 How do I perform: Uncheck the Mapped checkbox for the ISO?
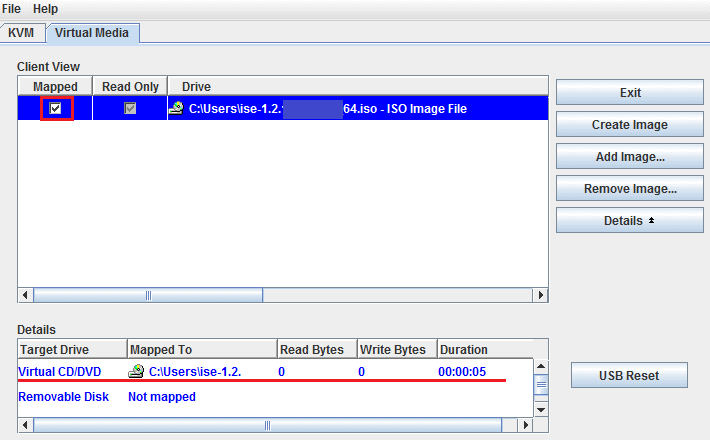coord(56,108)
